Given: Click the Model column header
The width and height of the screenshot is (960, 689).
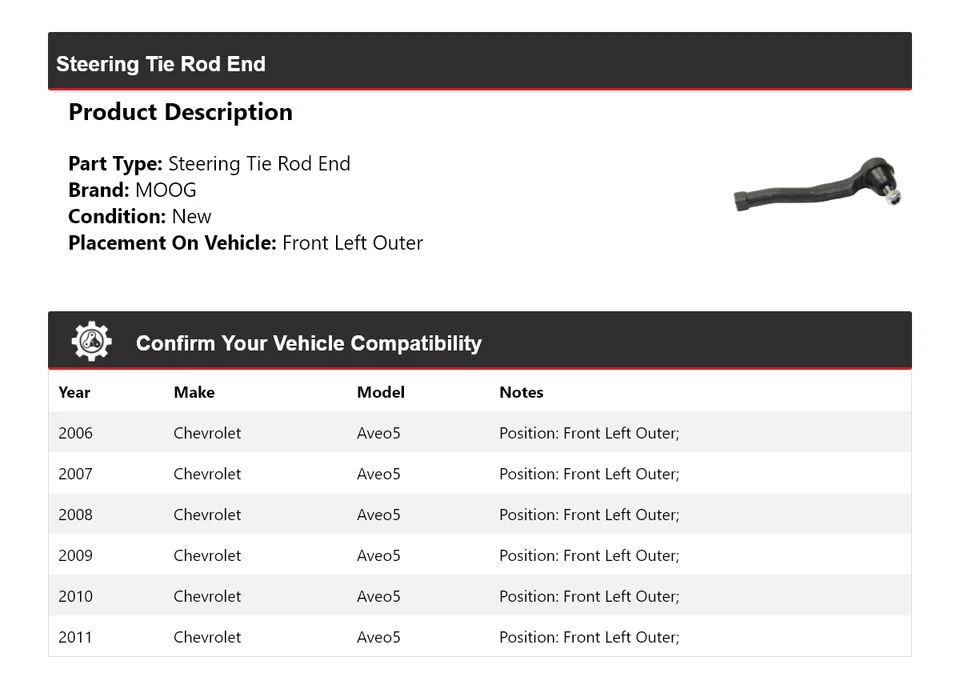Looking at the screenshot, I should (380, 392).
